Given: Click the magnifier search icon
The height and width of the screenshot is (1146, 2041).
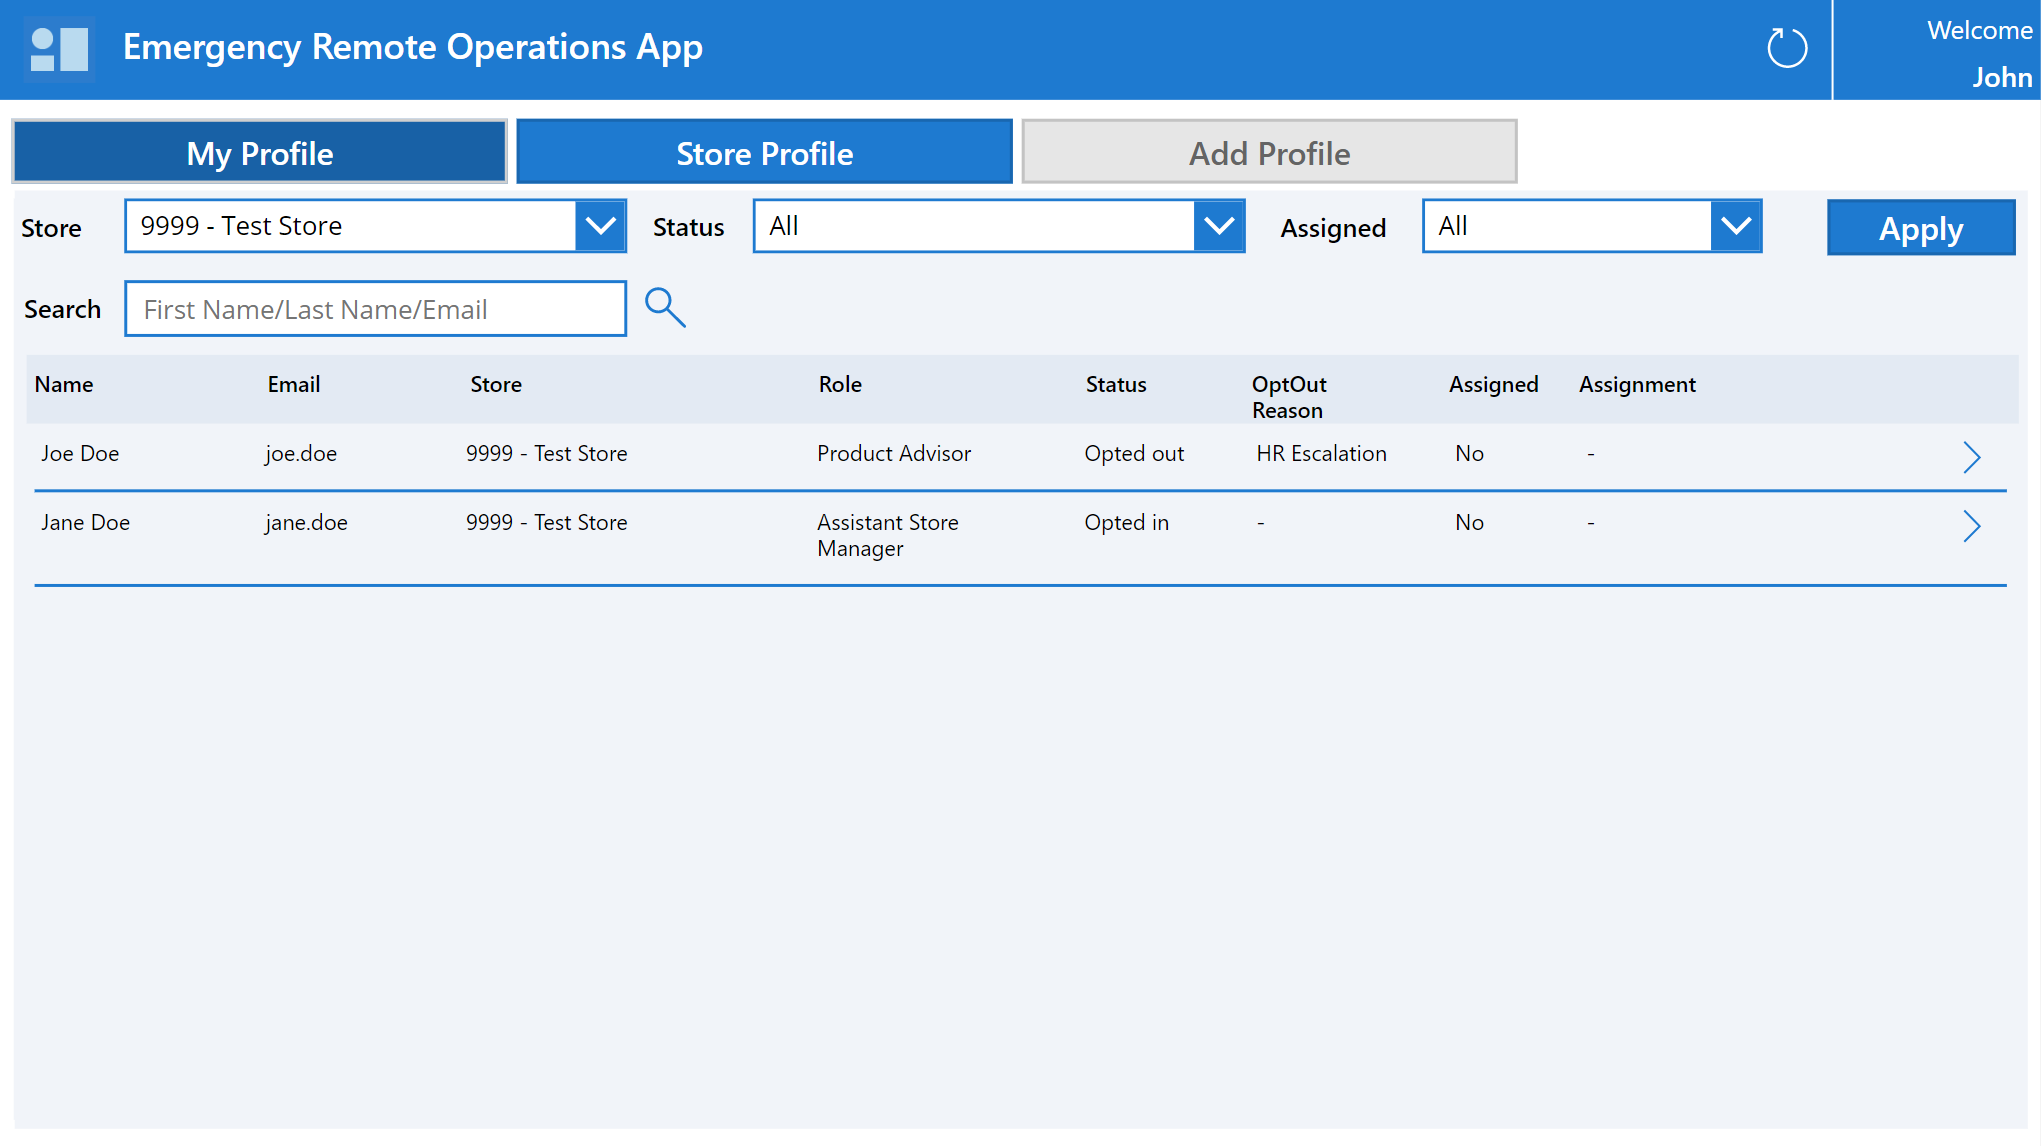Looking at the screenshot, I should [x=665, y=307].
